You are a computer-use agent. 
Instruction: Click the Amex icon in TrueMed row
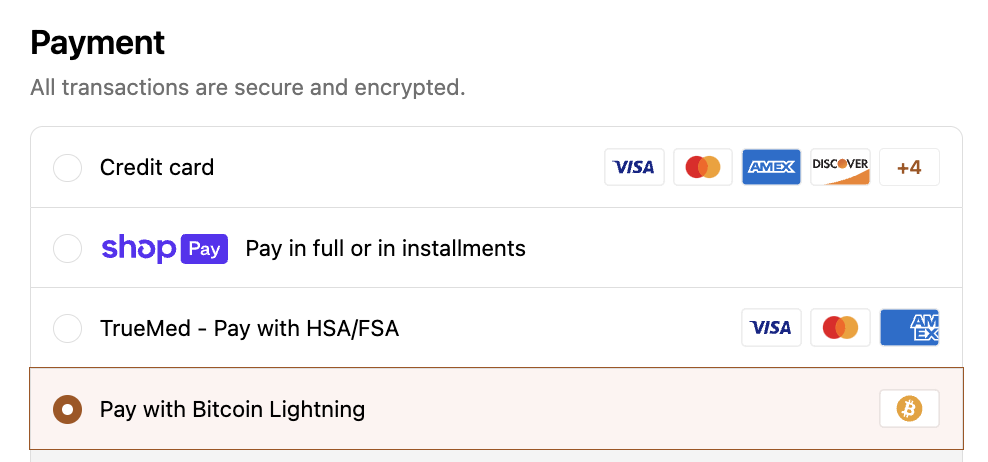[909, 328]
